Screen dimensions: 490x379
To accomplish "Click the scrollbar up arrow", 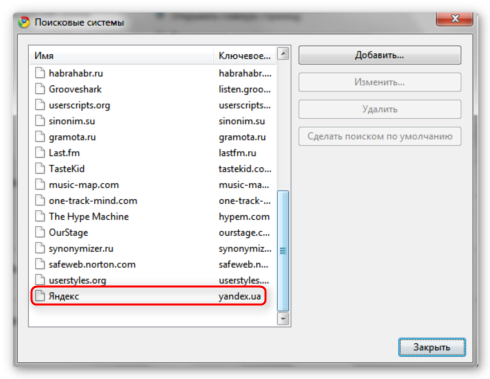I will [x=283, y=53].
